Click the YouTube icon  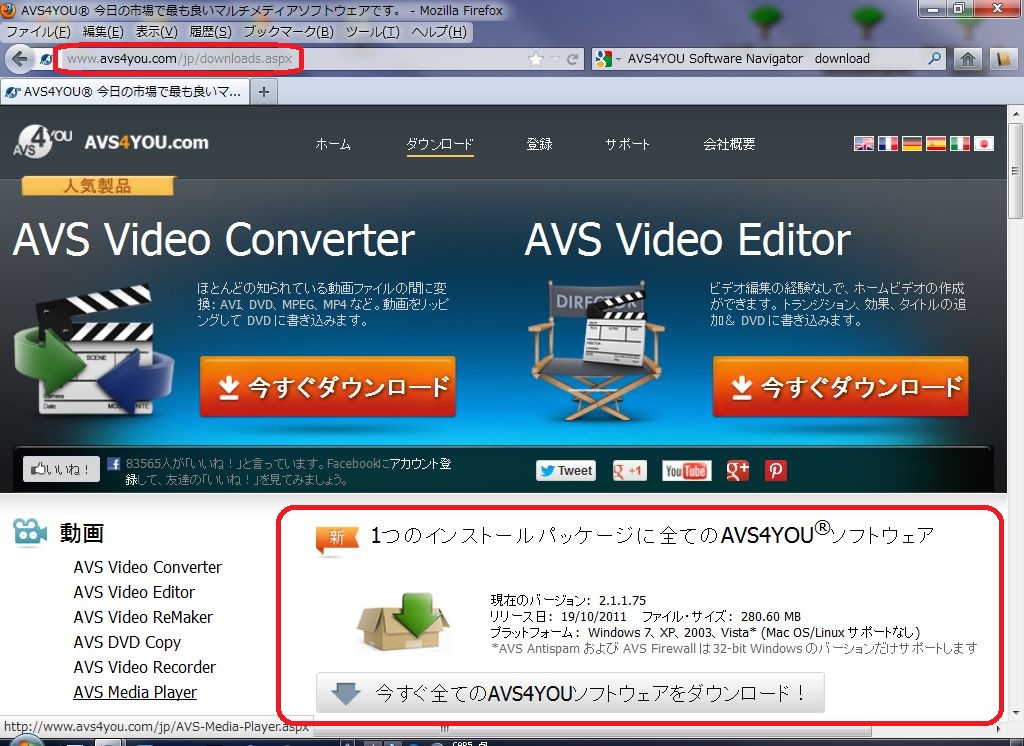(686, 470)
